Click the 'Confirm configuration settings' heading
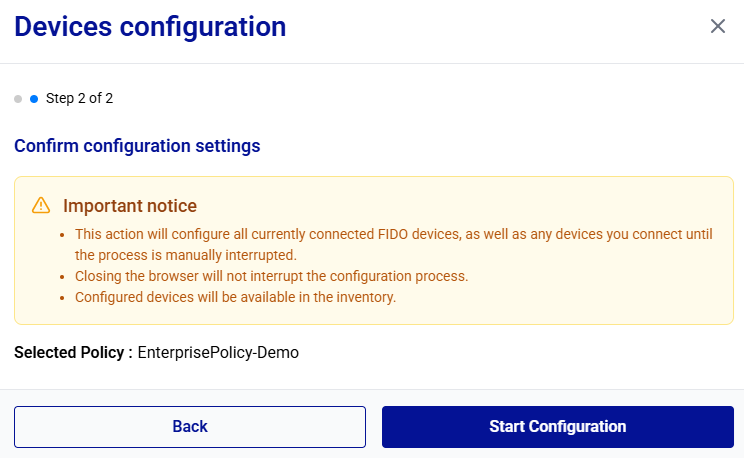This screenshot has width=744, height=458. (137, 146)
